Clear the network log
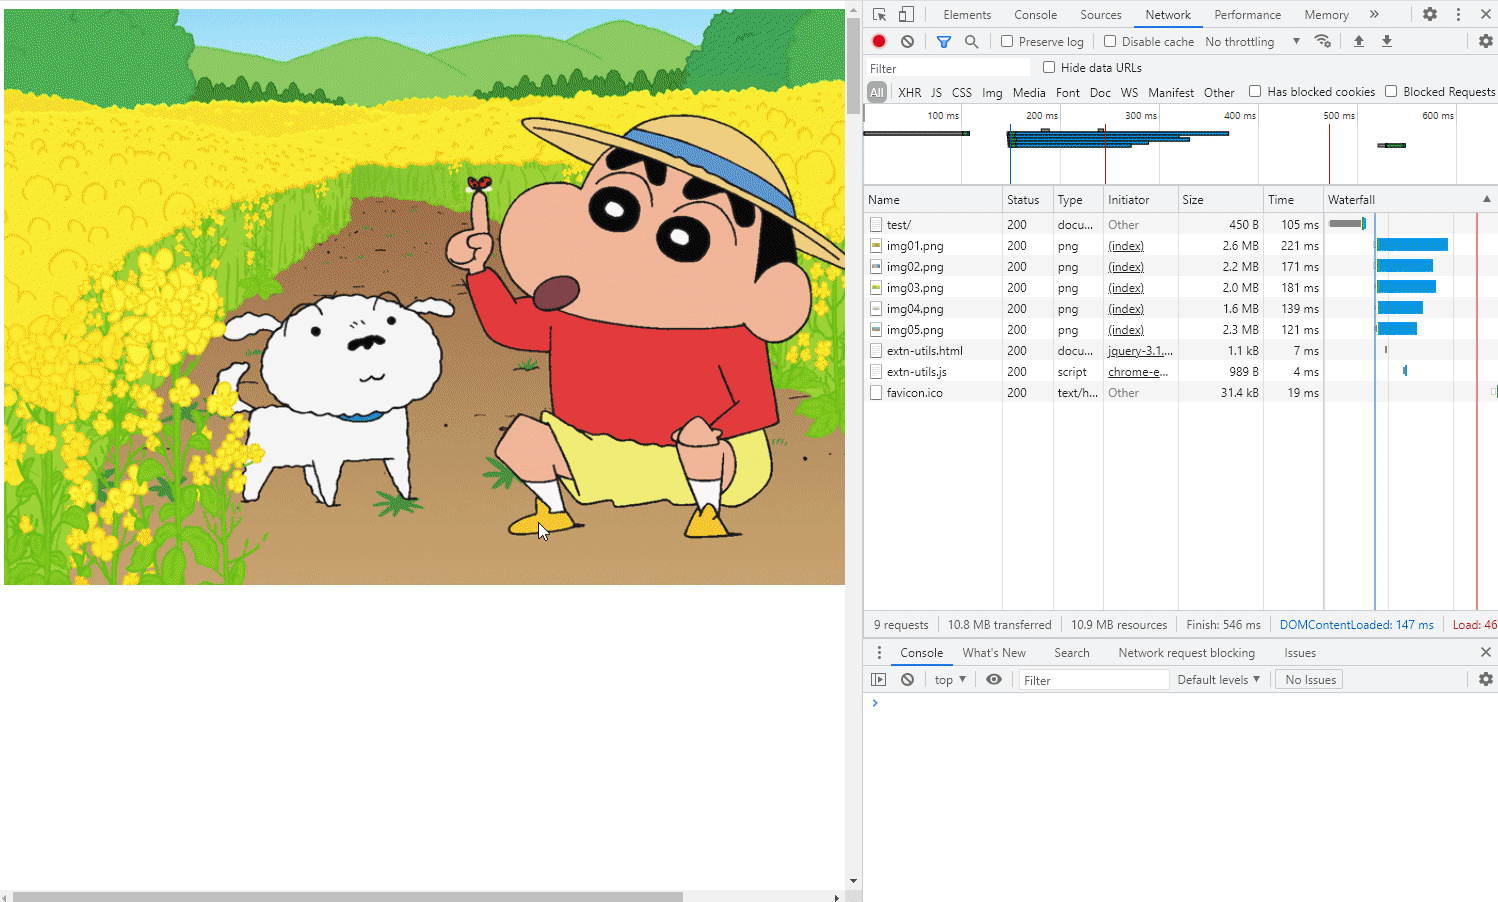Screen dimensions: 1498x902 [x=907, y=41]
